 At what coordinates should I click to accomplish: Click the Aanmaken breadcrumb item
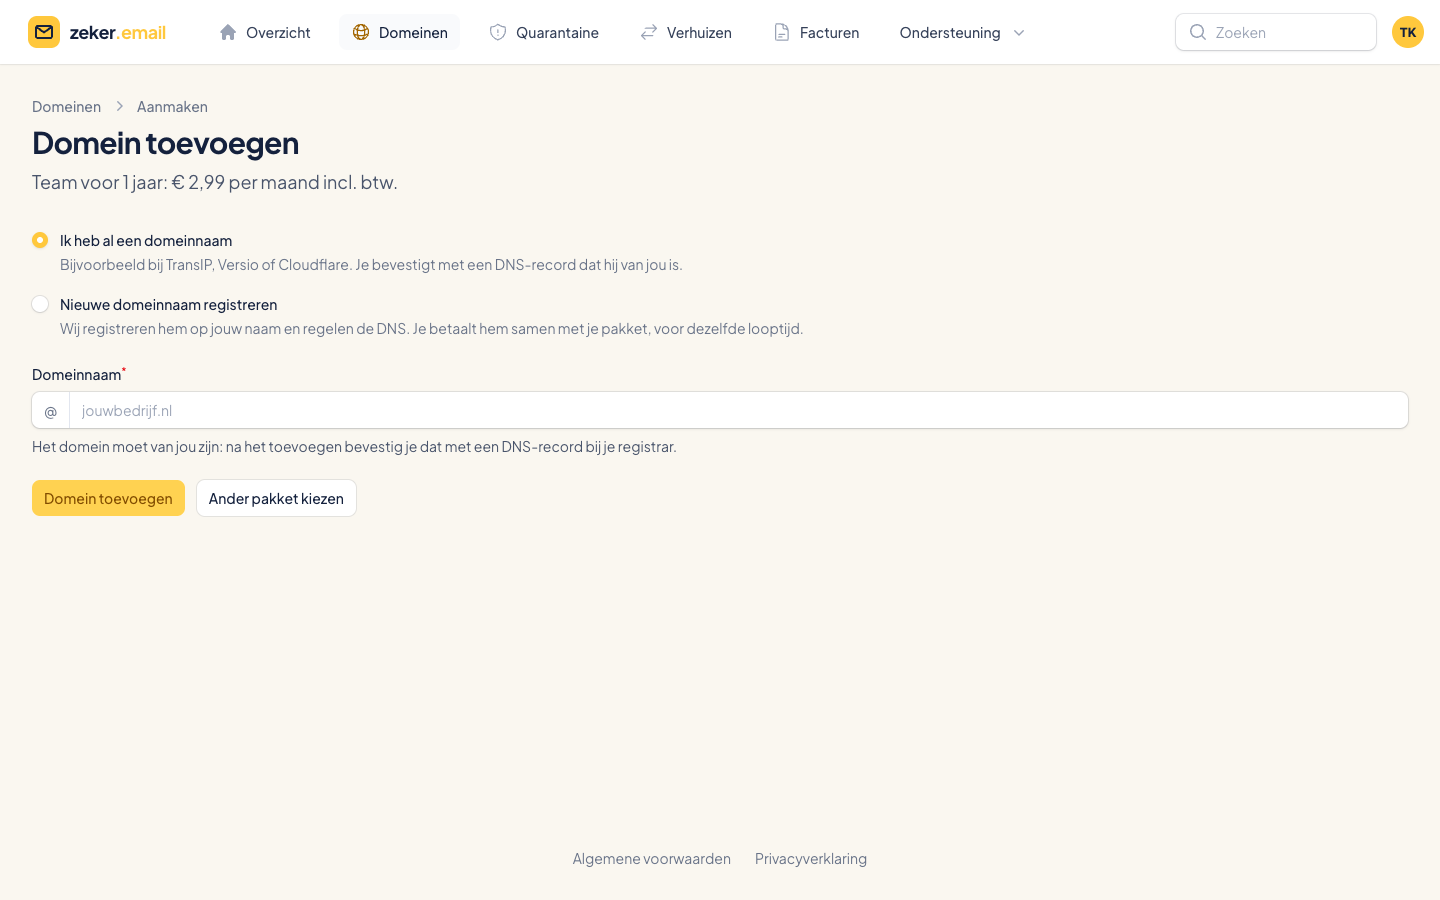click(x=172, y=106)
